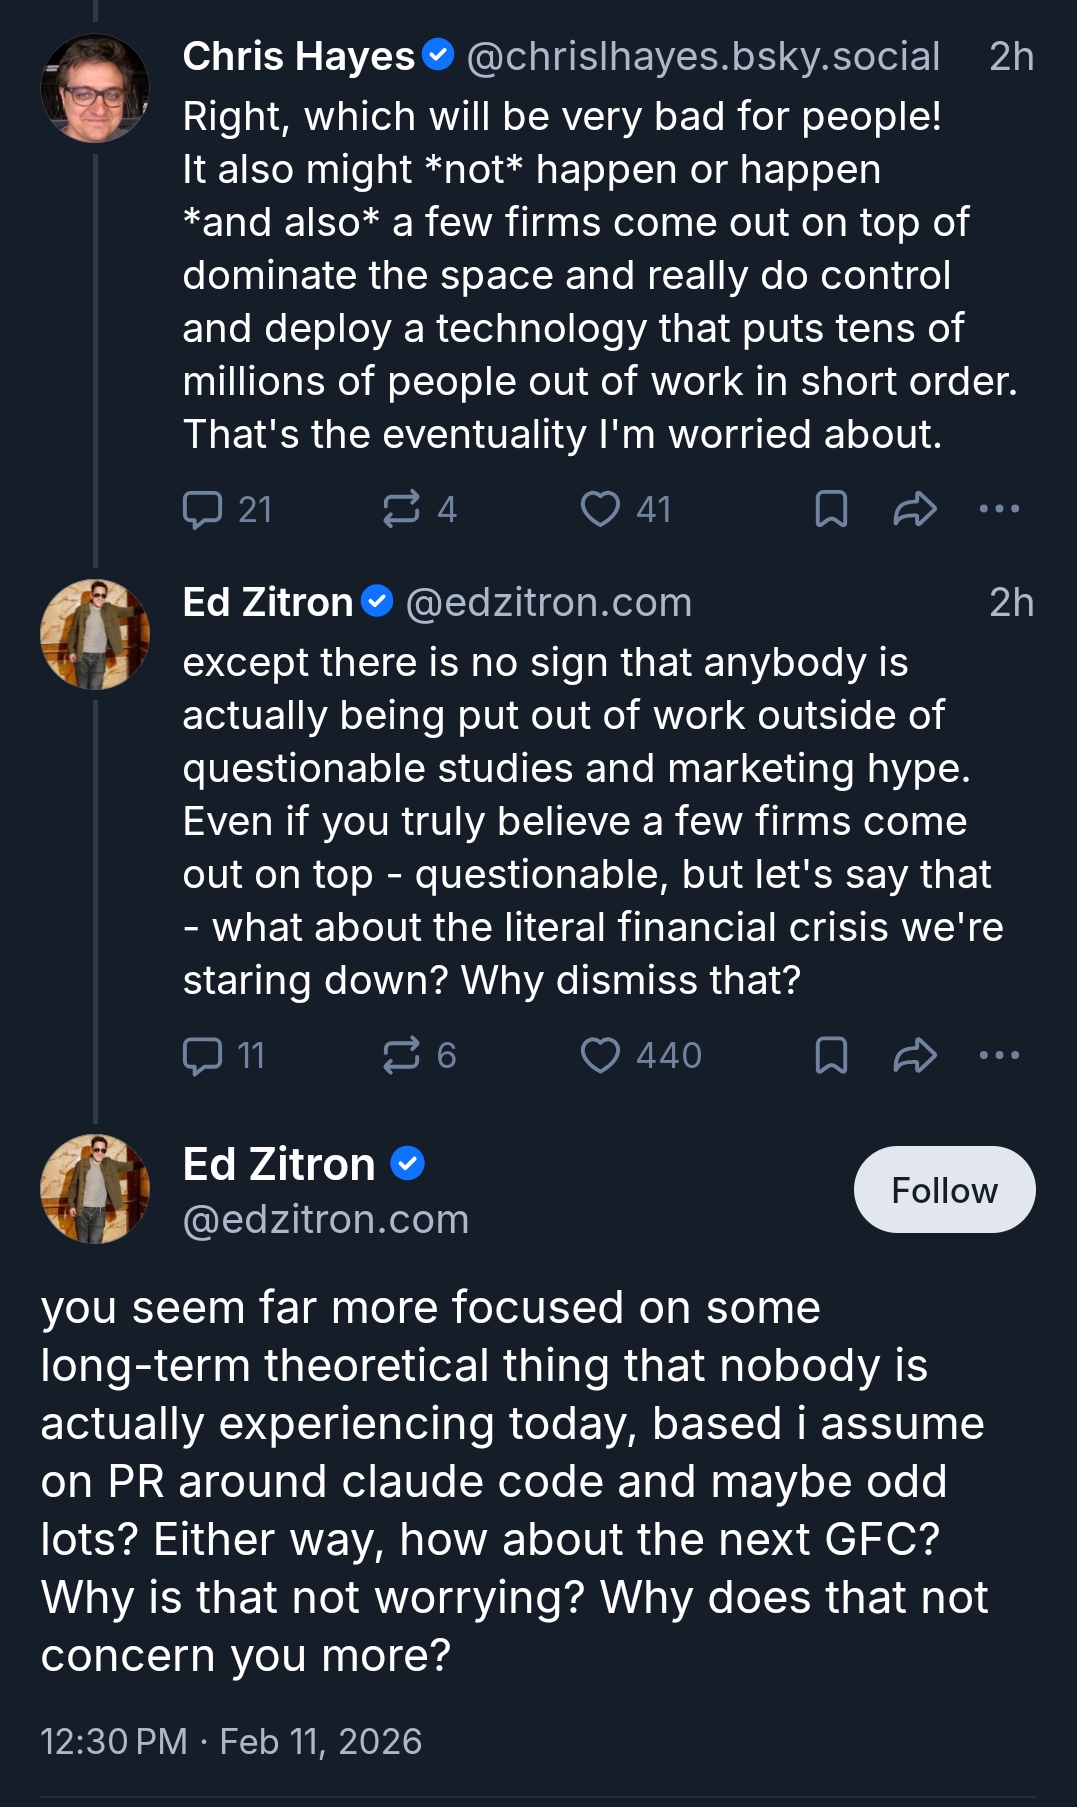
Task: Open Chris Hayes' profile picture
Action: [x=95, y=88]
